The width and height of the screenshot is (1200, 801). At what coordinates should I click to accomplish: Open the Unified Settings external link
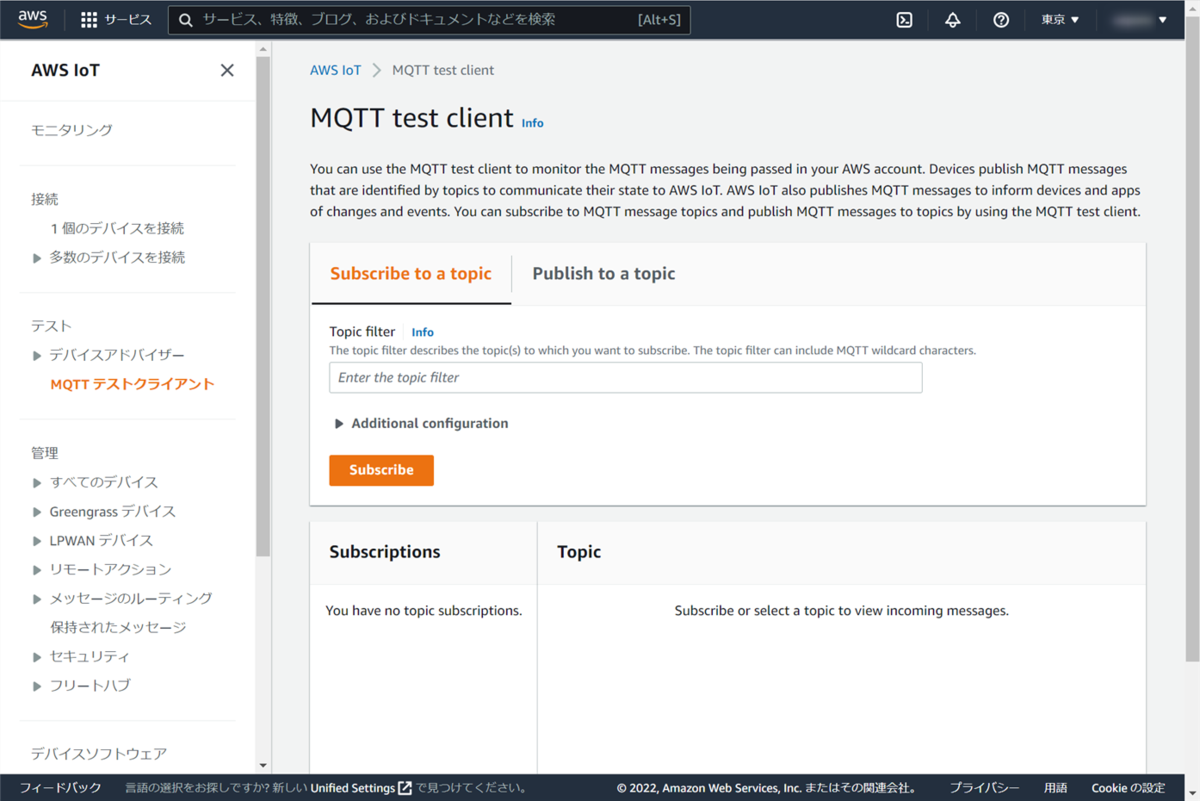click(x=361, y=788)
